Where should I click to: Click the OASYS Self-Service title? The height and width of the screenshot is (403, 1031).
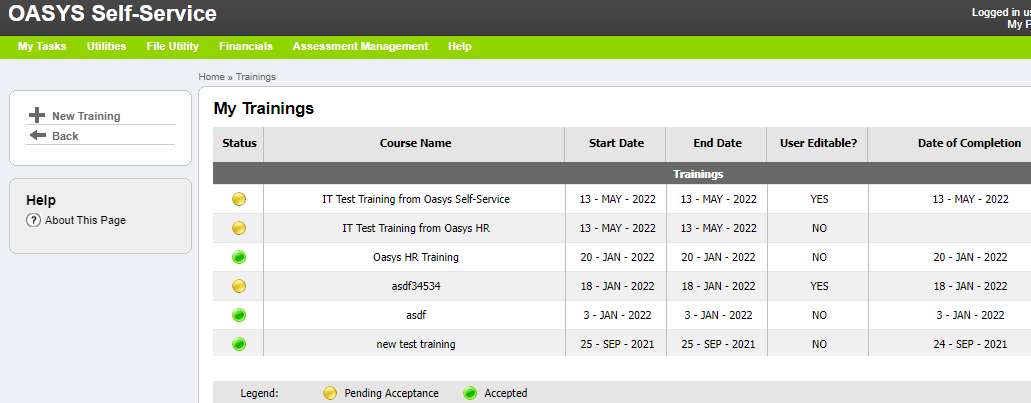click(x=112, y=14)
